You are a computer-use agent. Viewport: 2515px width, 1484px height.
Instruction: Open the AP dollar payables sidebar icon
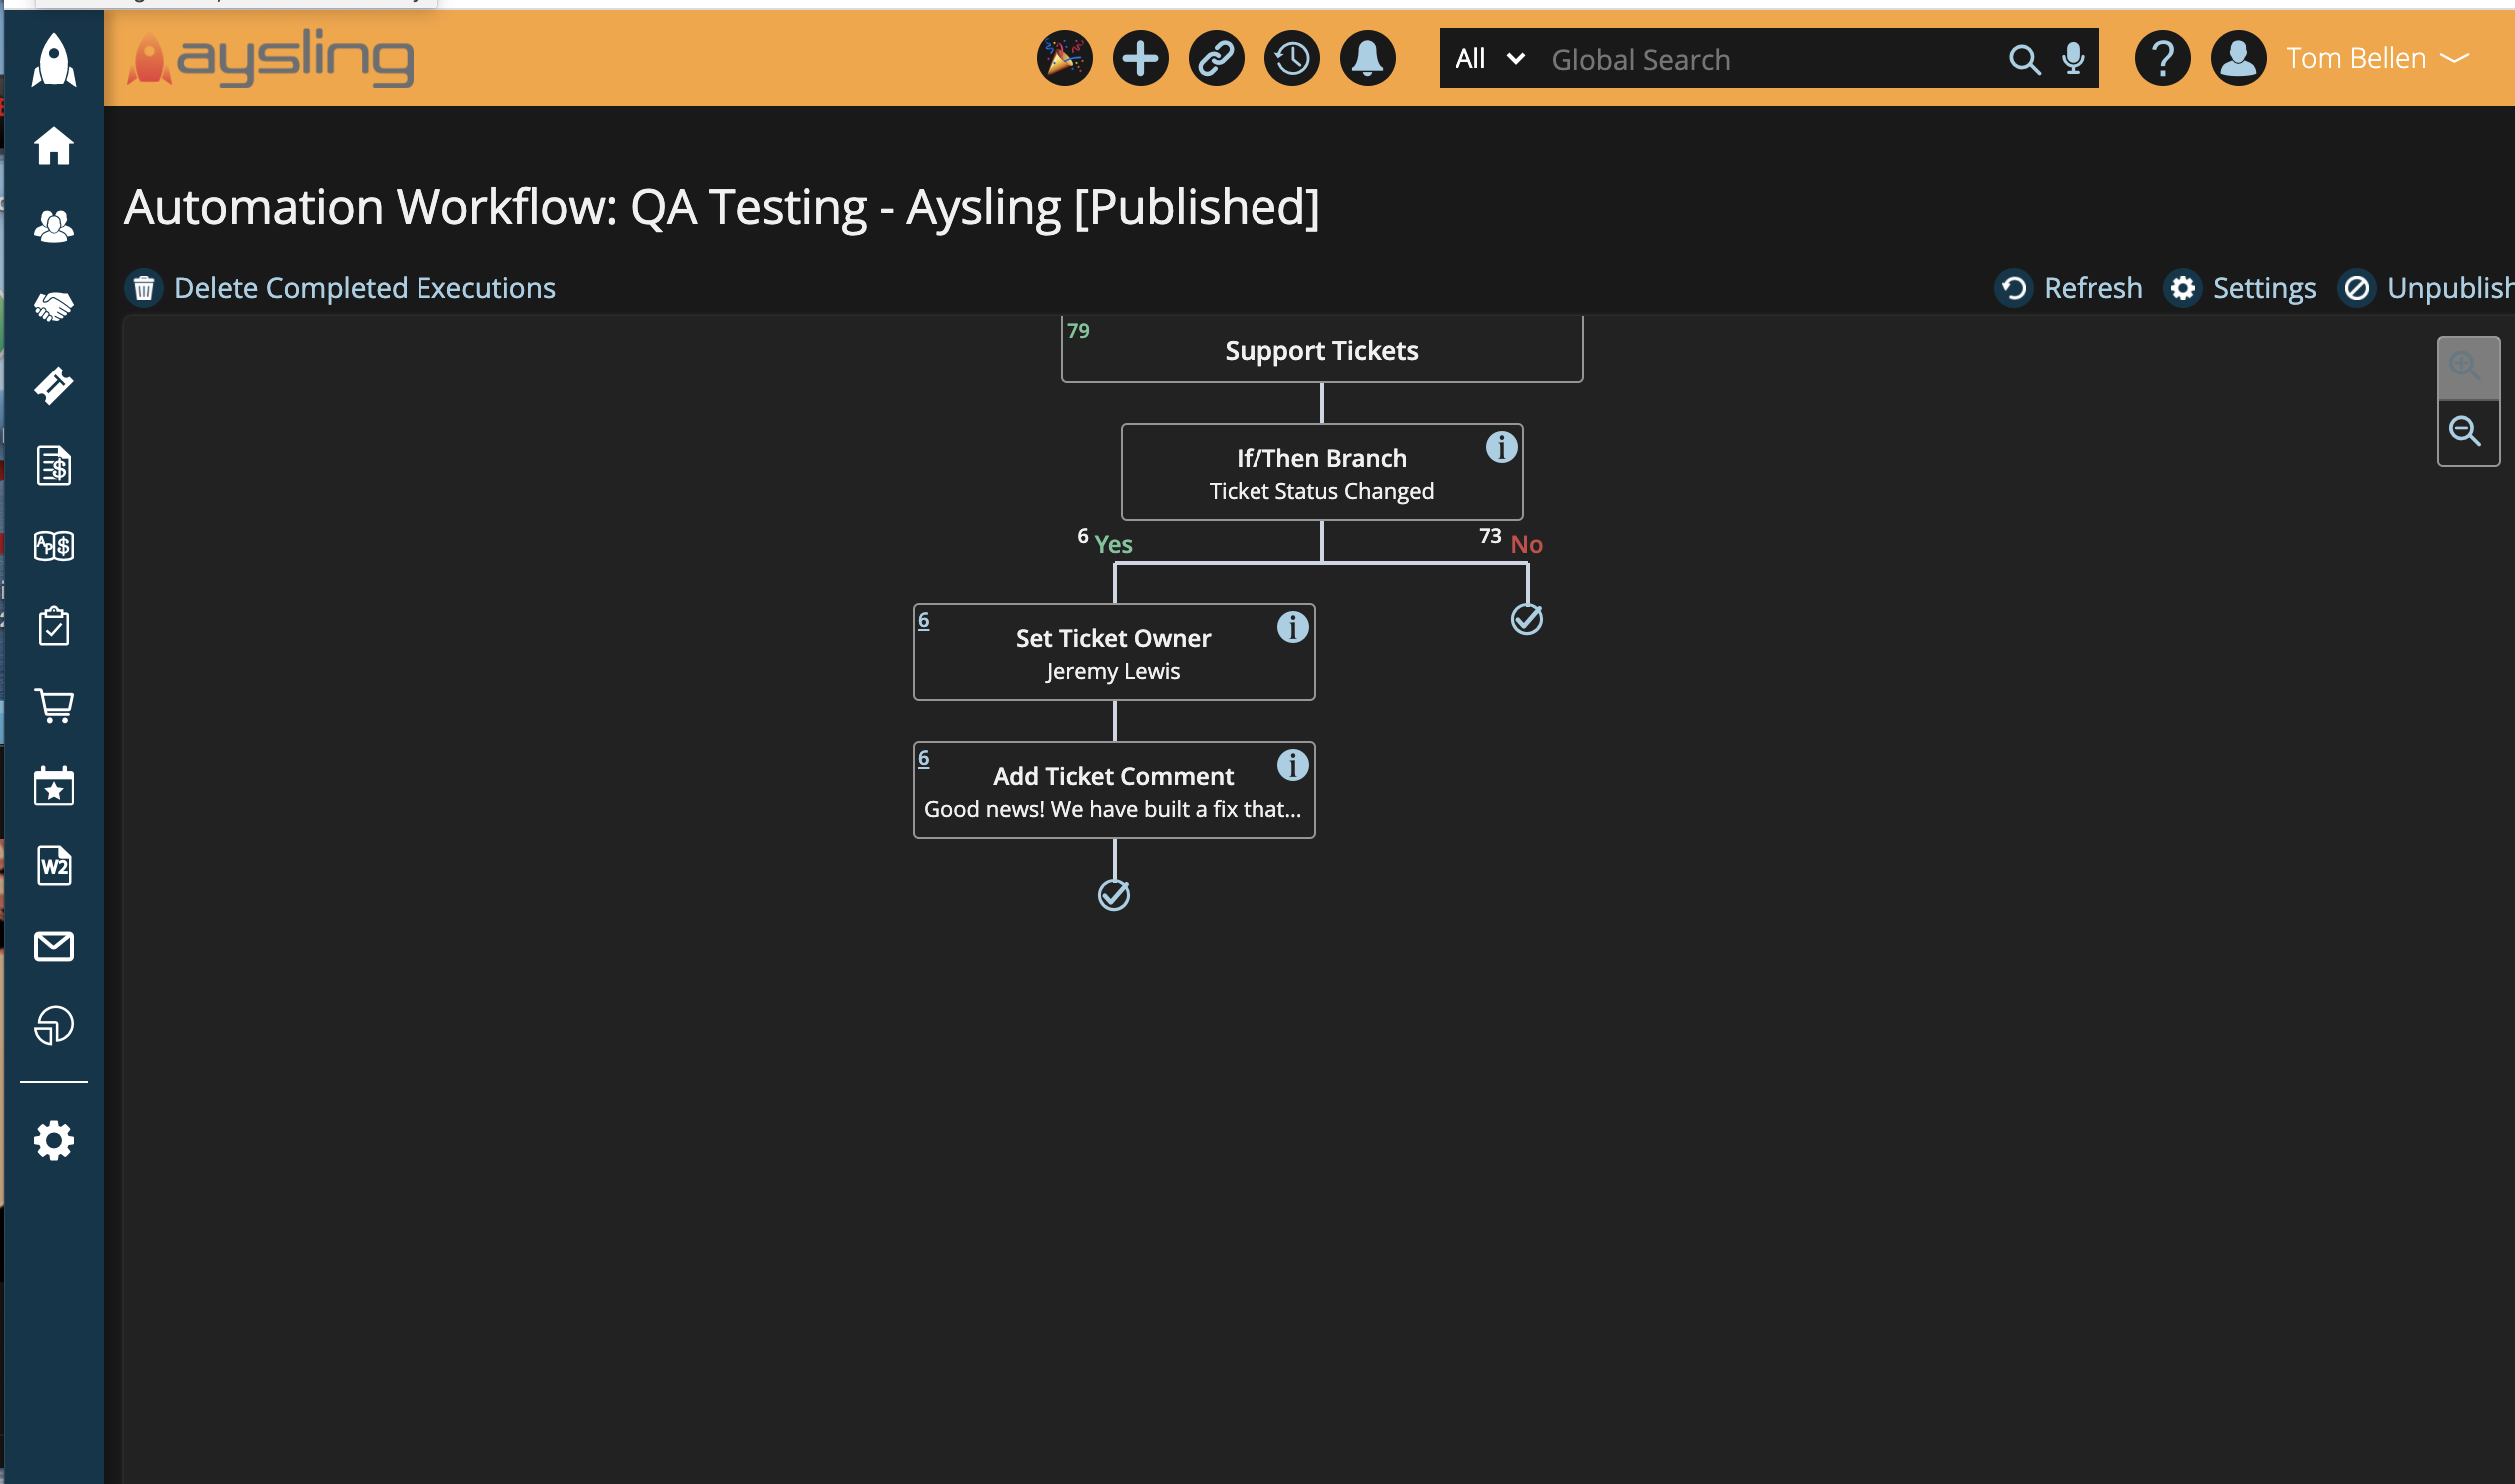[54, 546]
